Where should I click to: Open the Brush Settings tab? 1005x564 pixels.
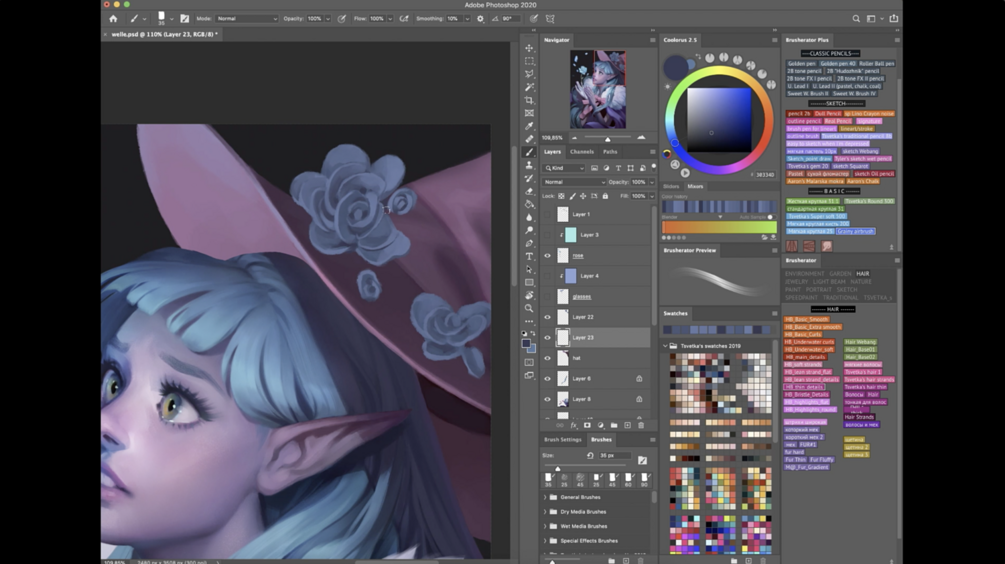tap(563, 440)
